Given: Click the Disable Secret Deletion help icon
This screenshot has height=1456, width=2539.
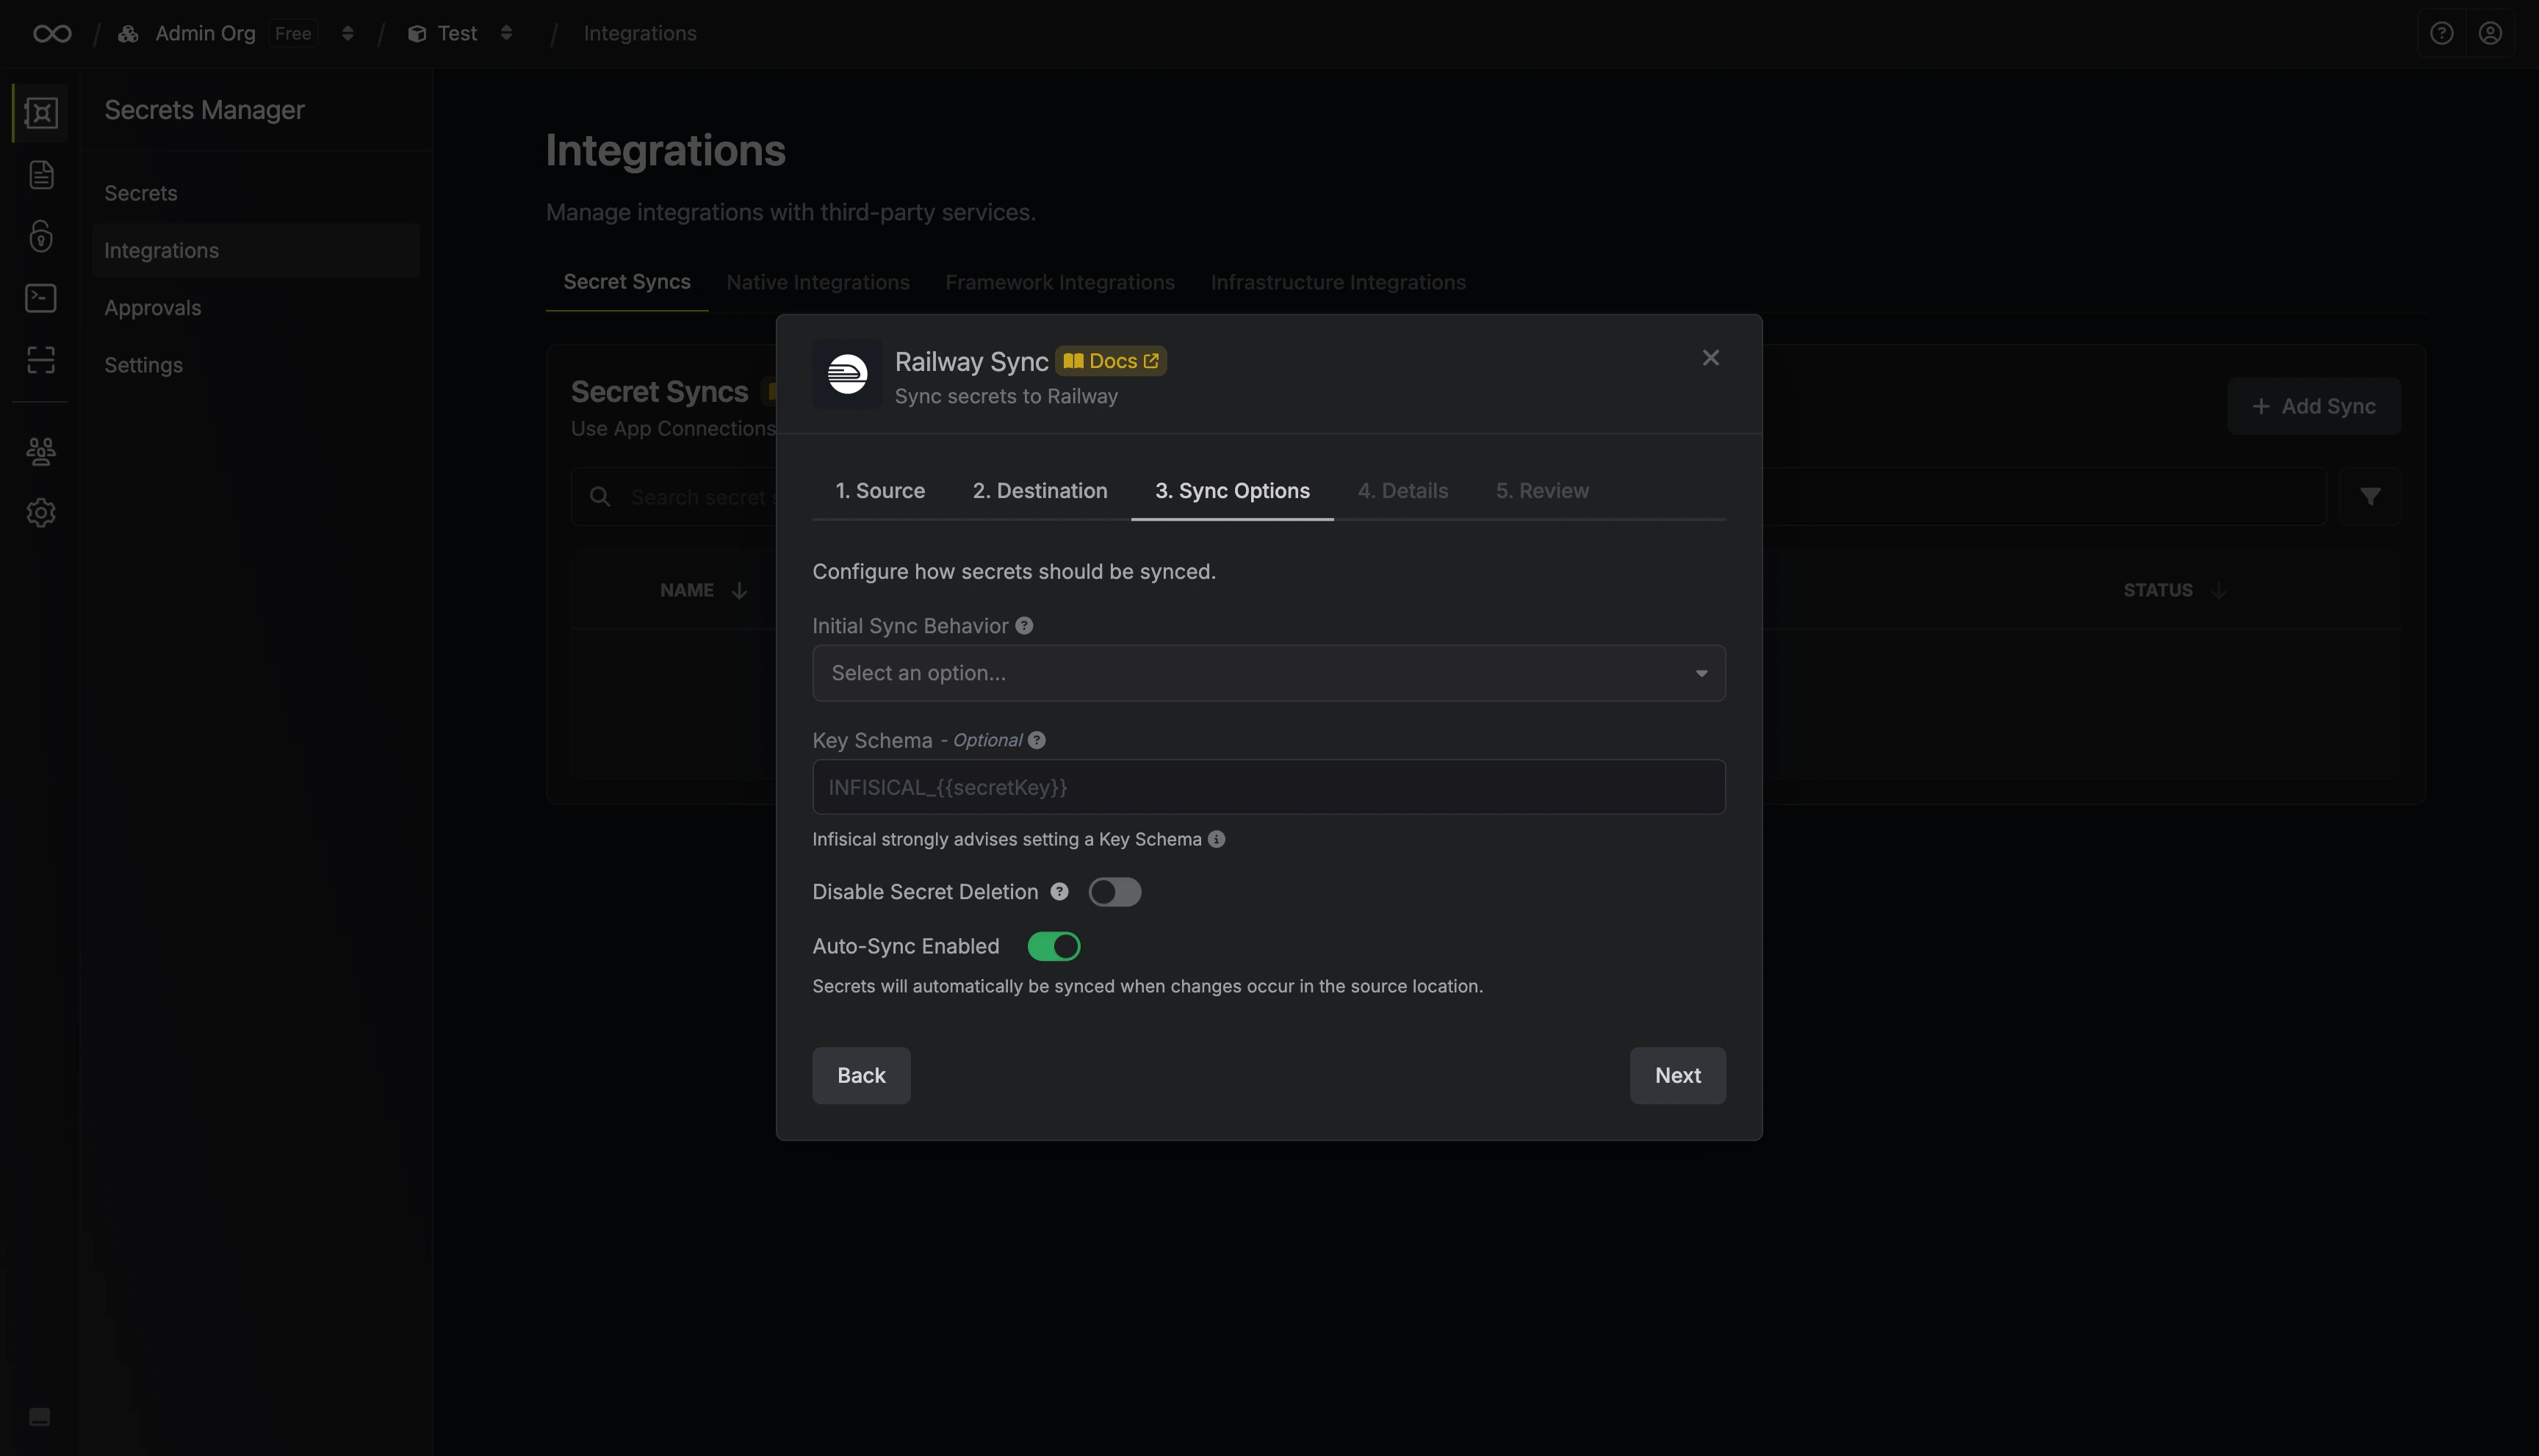Looking at the screenshot, I should [1060, 892].
